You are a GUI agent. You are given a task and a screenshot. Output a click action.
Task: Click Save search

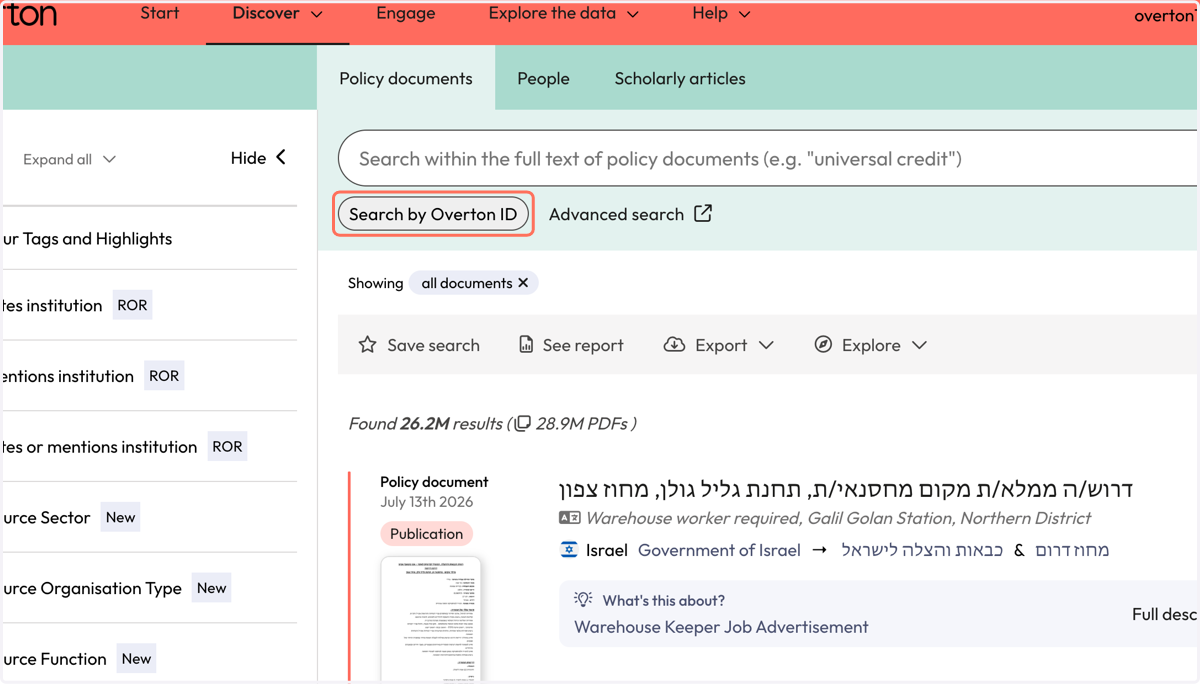pyautogui.click(x=433, y=345)
